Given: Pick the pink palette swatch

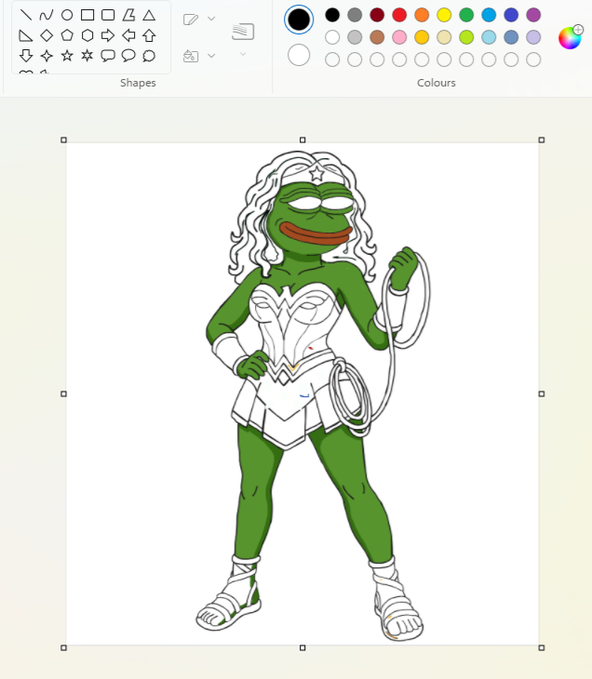Looking at the screenshot, I should 399,37.
